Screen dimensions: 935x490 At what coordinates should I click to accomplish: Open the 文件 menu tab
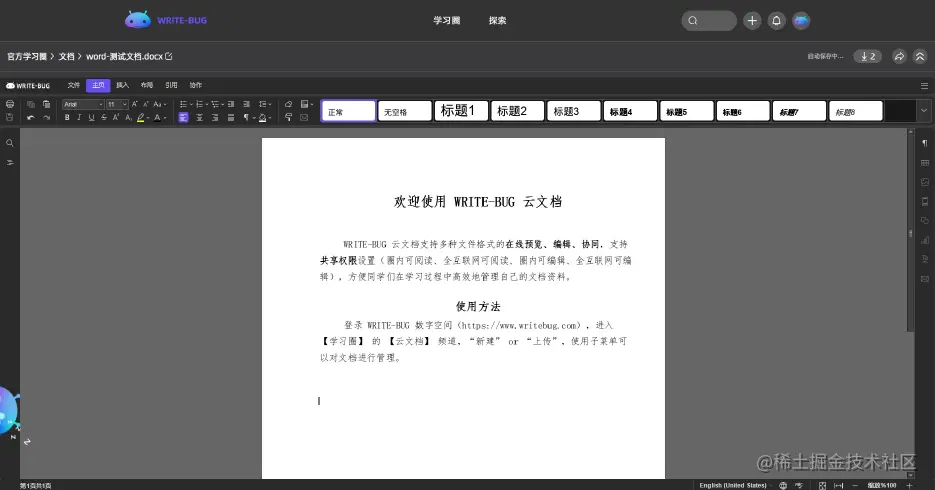click(73, 85)
